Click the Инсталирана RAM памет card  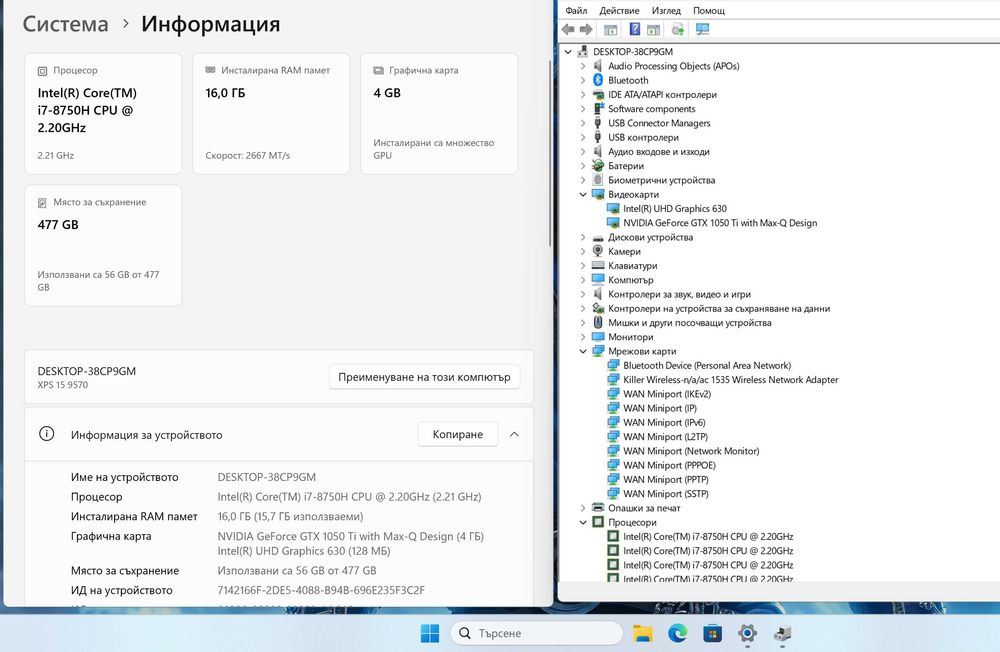271,114
